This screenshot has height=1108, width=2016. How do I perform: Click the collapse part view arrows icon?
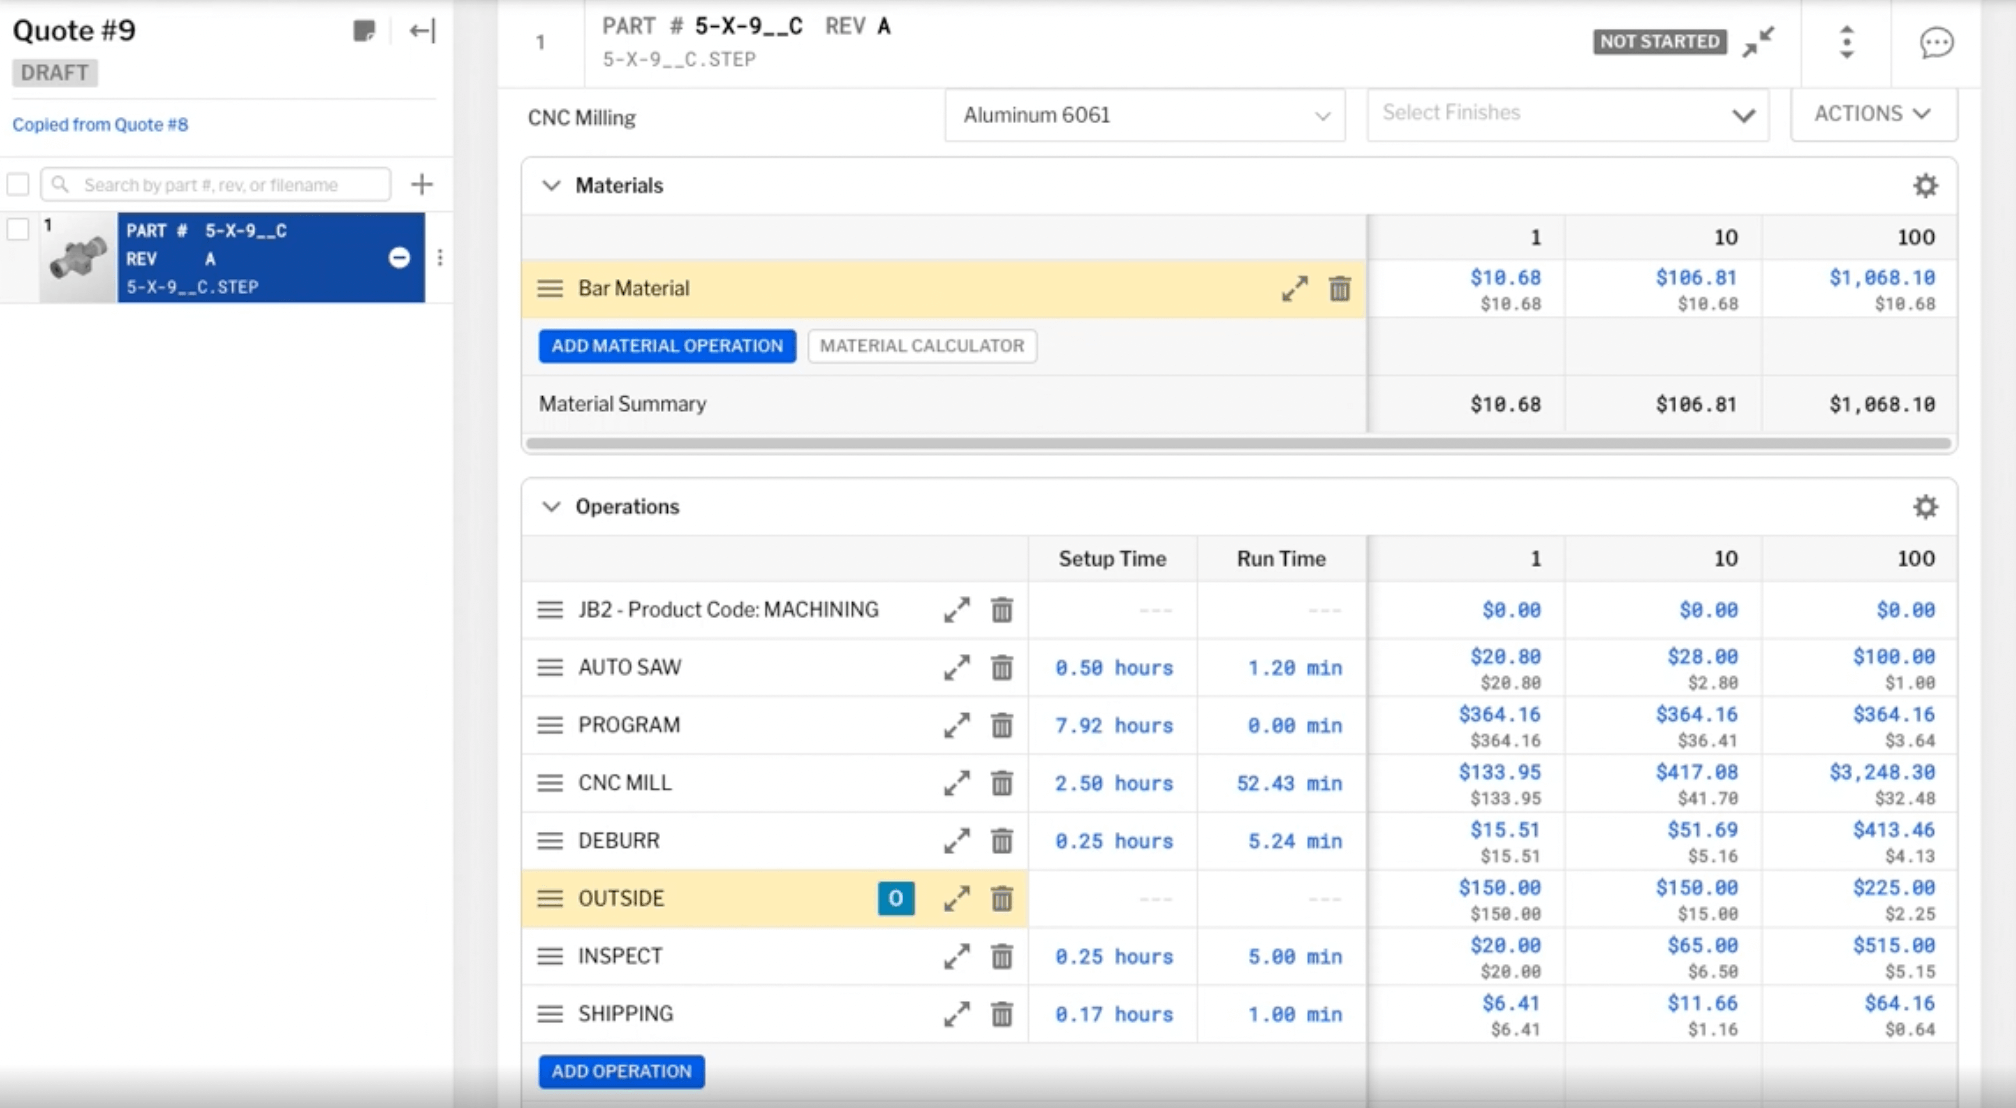pyautogui.click(x=1757, y=42)
